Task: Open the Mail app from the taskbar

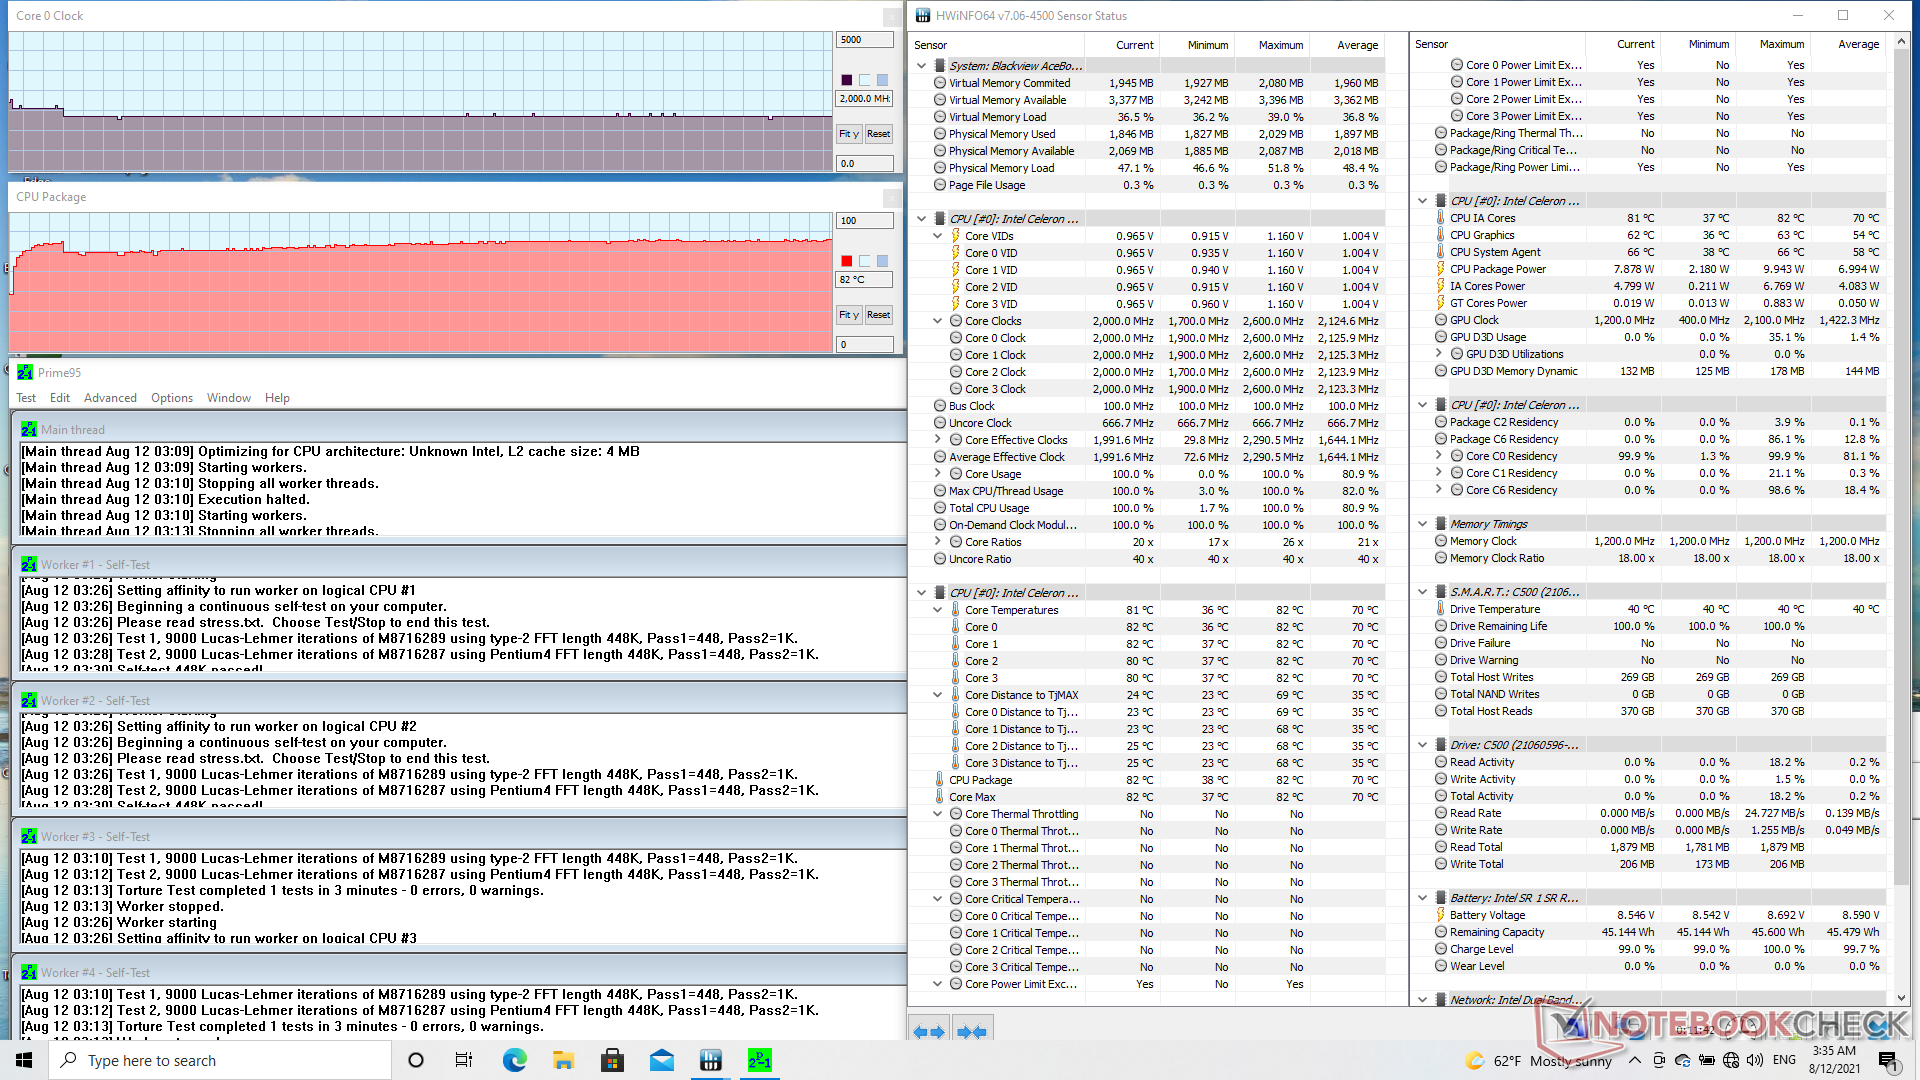Action: click(662, 1060)
